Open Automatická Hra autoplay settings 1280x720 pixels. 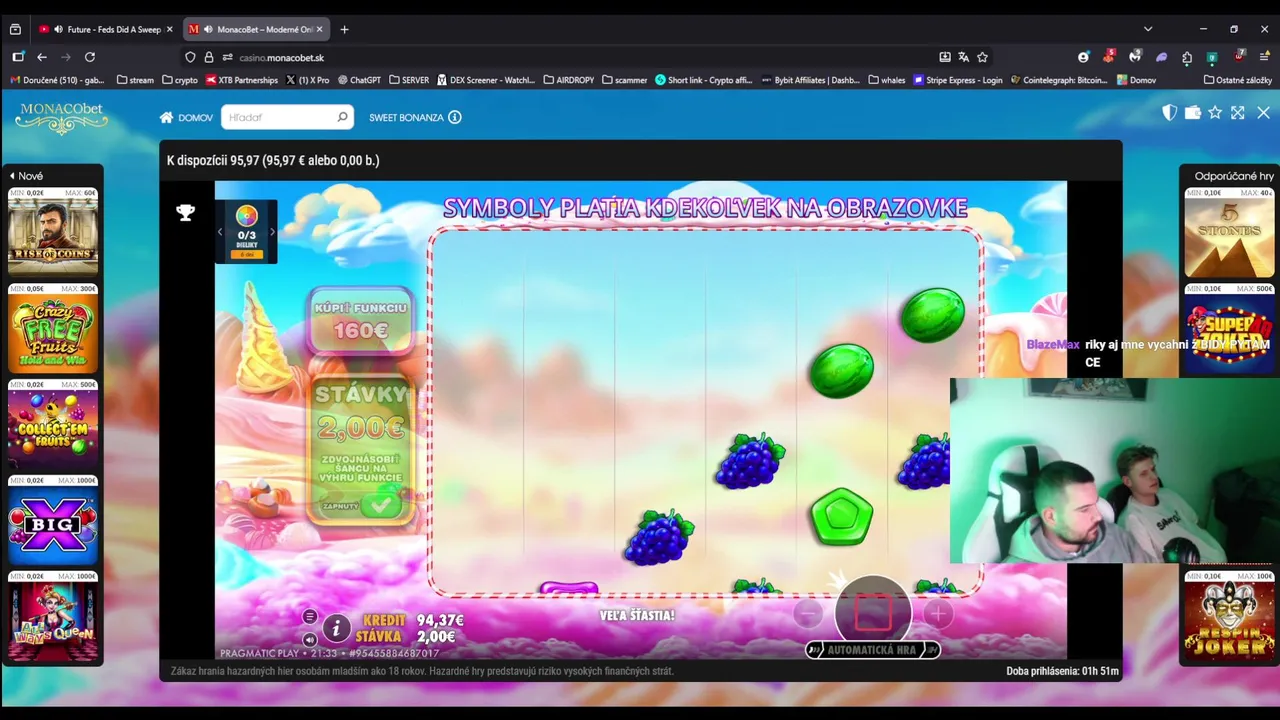click(x=873, y=650)
